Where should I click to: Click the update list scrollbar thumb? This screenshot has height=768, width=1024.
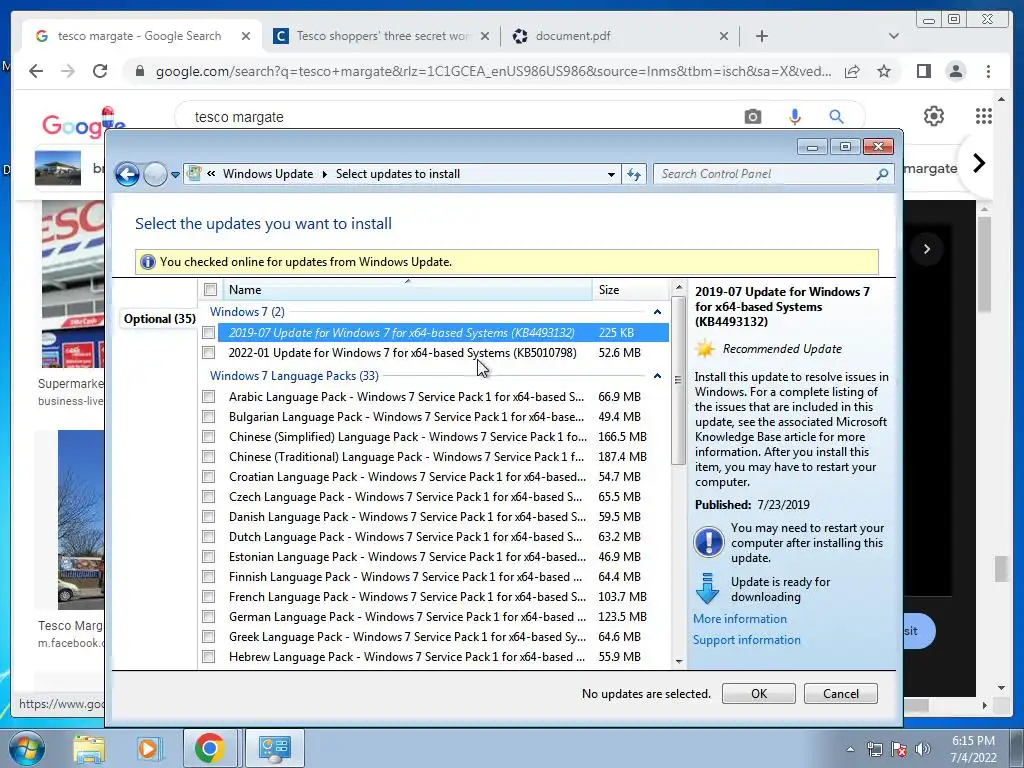pos(679,380)
